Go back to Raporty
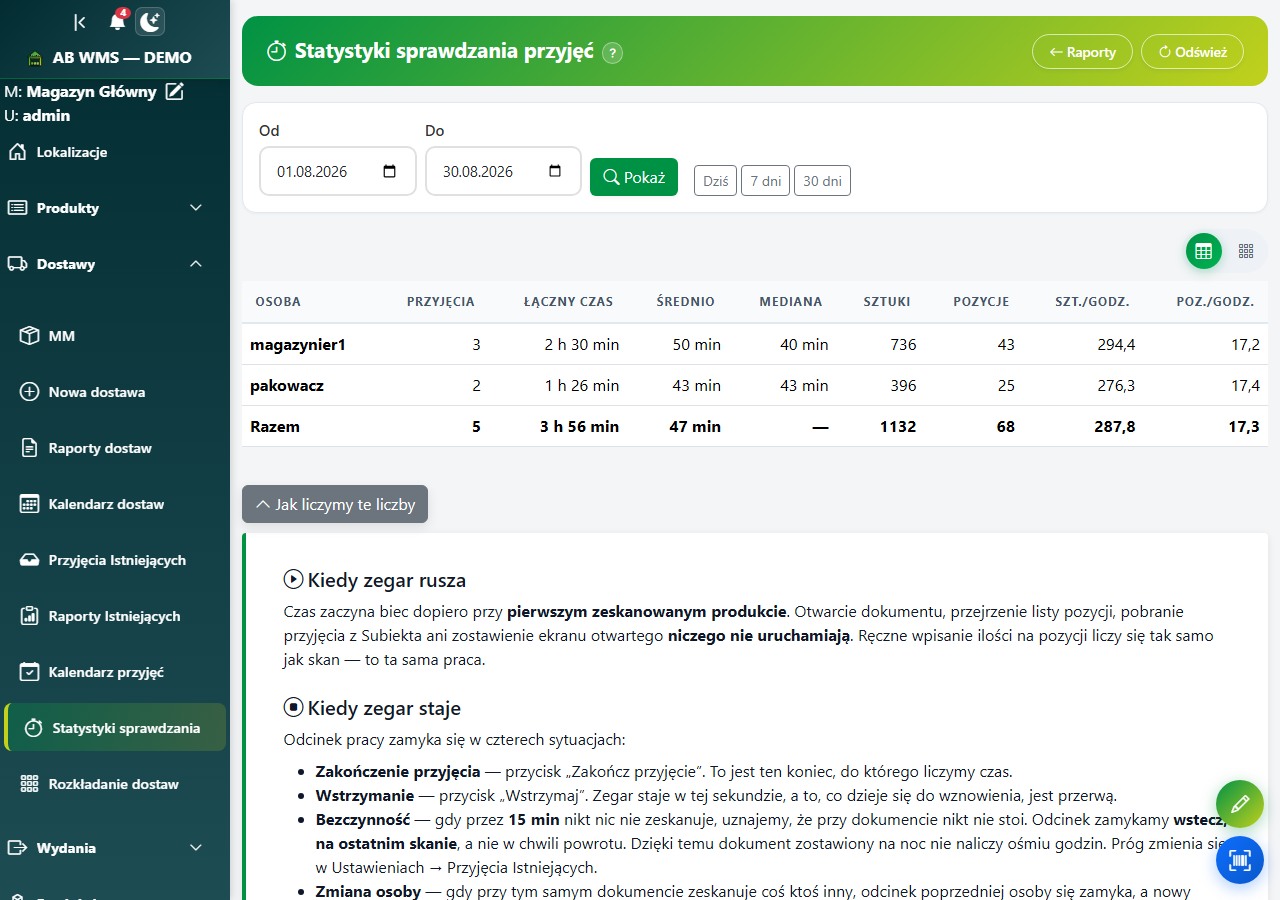The image size is (1280, 900). [x=1082, y=52]
